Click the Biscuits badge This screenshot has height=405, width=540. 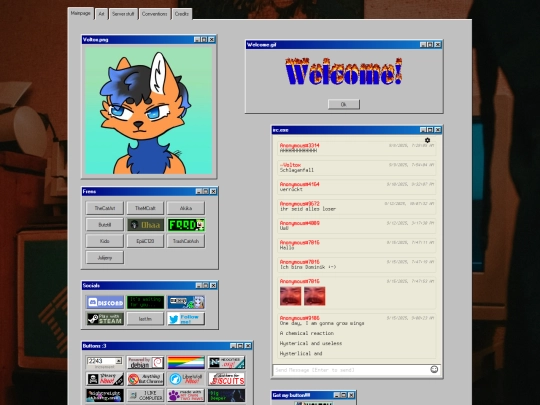(x=226, y=379)
